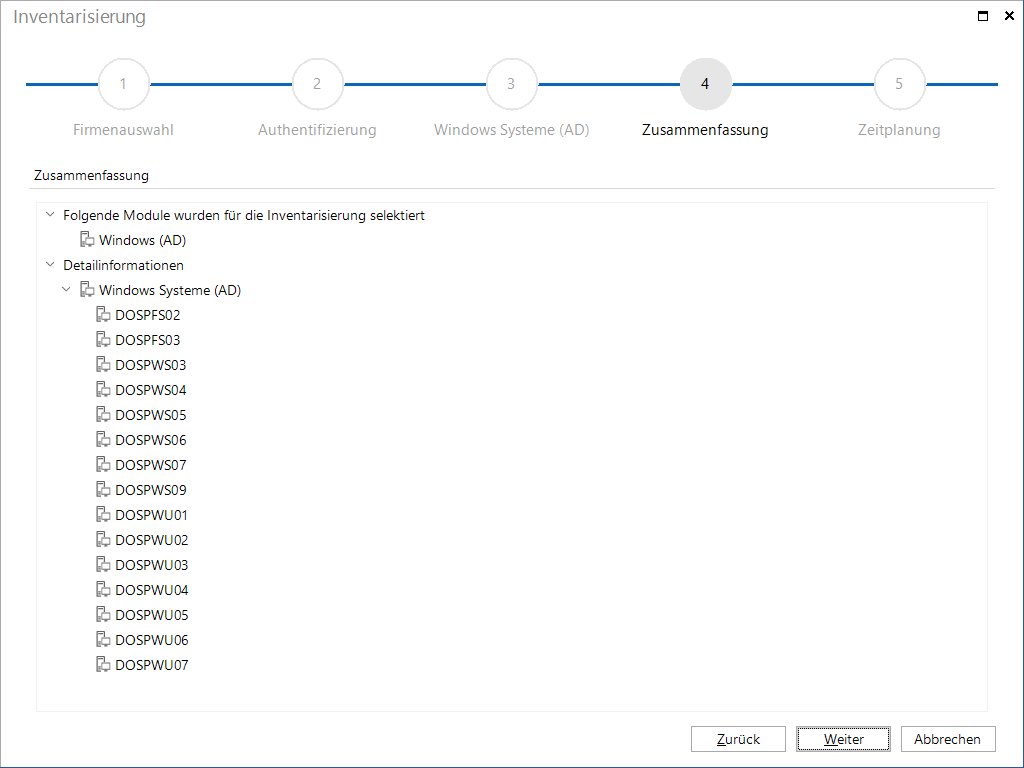
Task: Click the computer icon for DOSPFS02
Action: (x=103, y=315)
